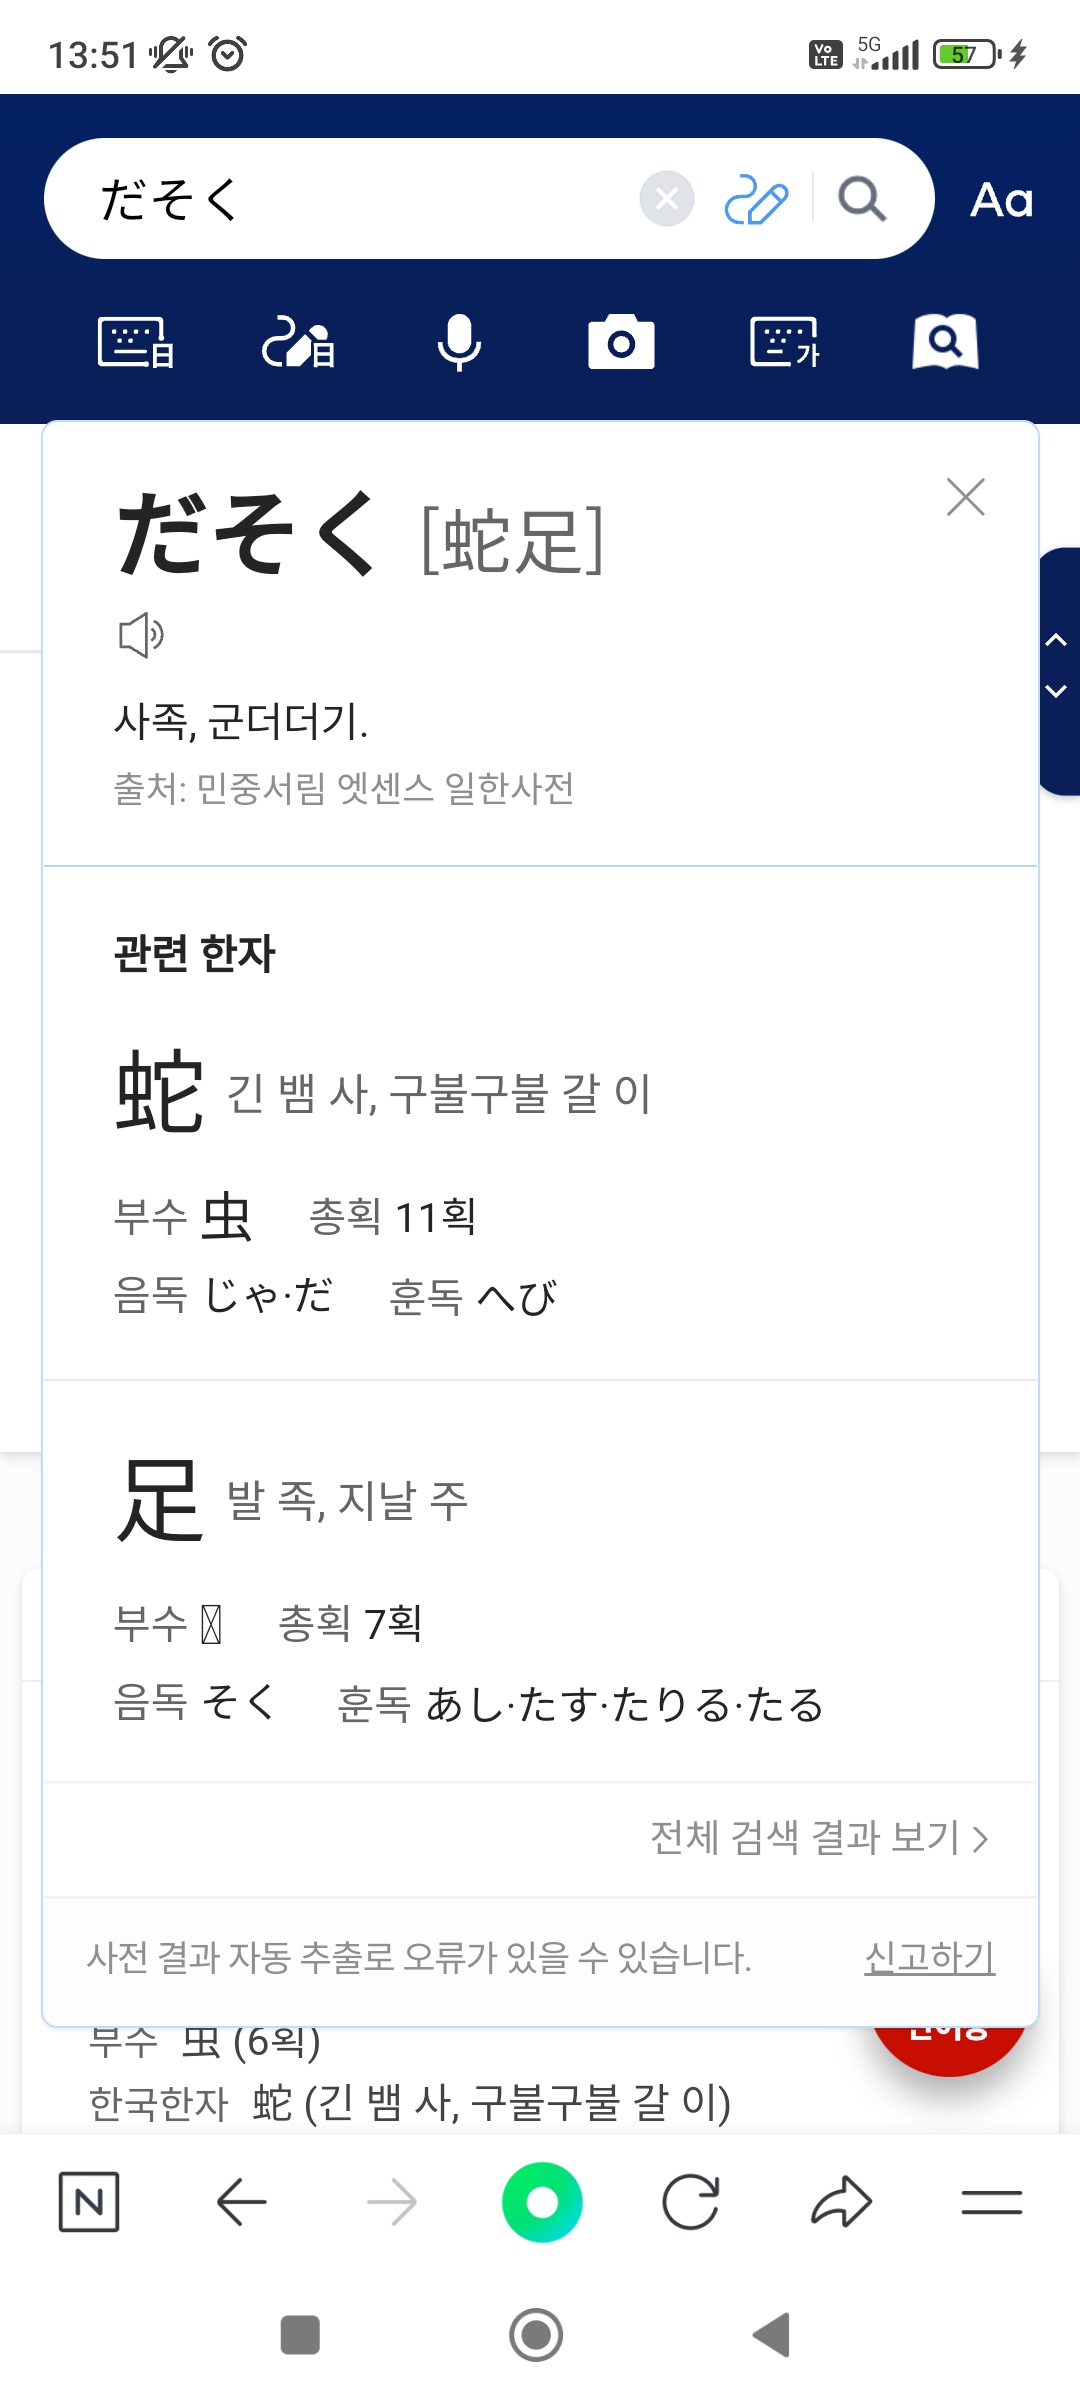Open camera search icon
The height and width of the screenshot is (2400, 1080).
(621, 343)
